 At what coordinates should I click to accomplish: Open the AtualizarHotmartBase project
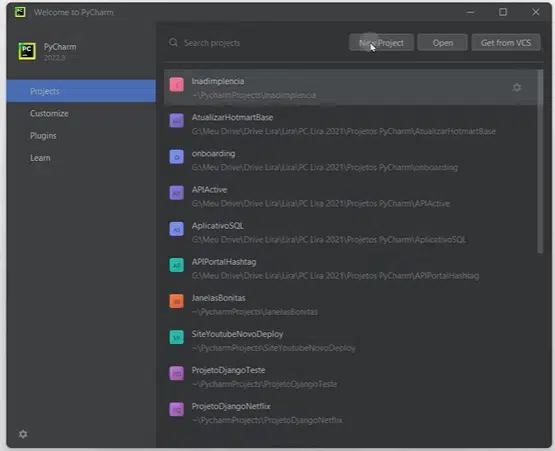coord(350,124)
